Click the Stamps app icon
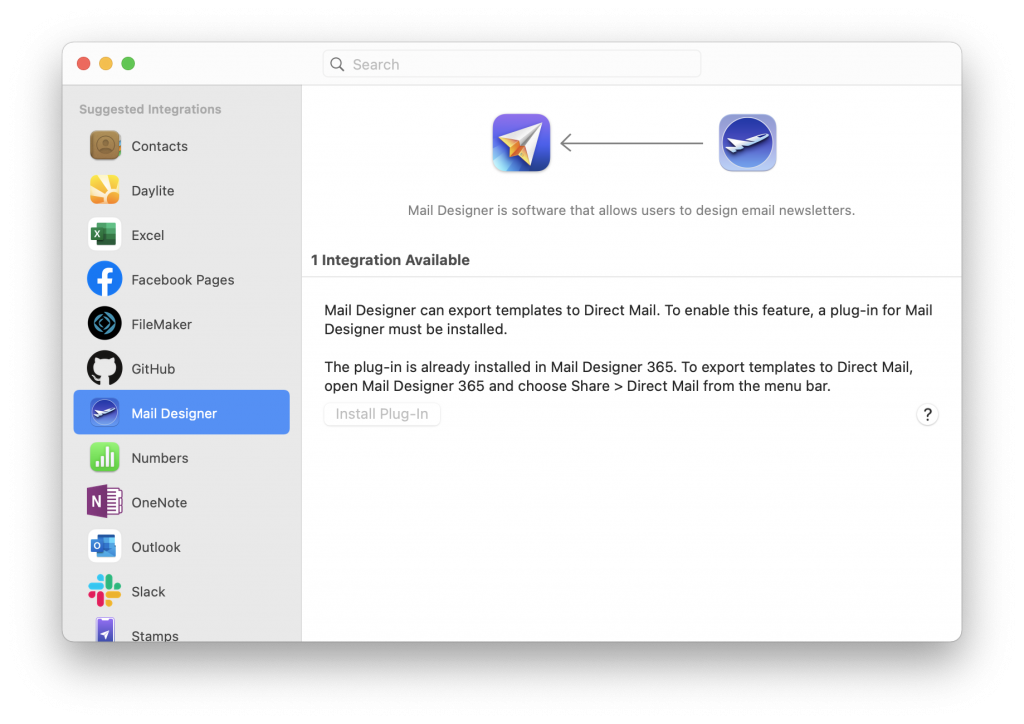 pyautogui.click(x=104, y=630)
